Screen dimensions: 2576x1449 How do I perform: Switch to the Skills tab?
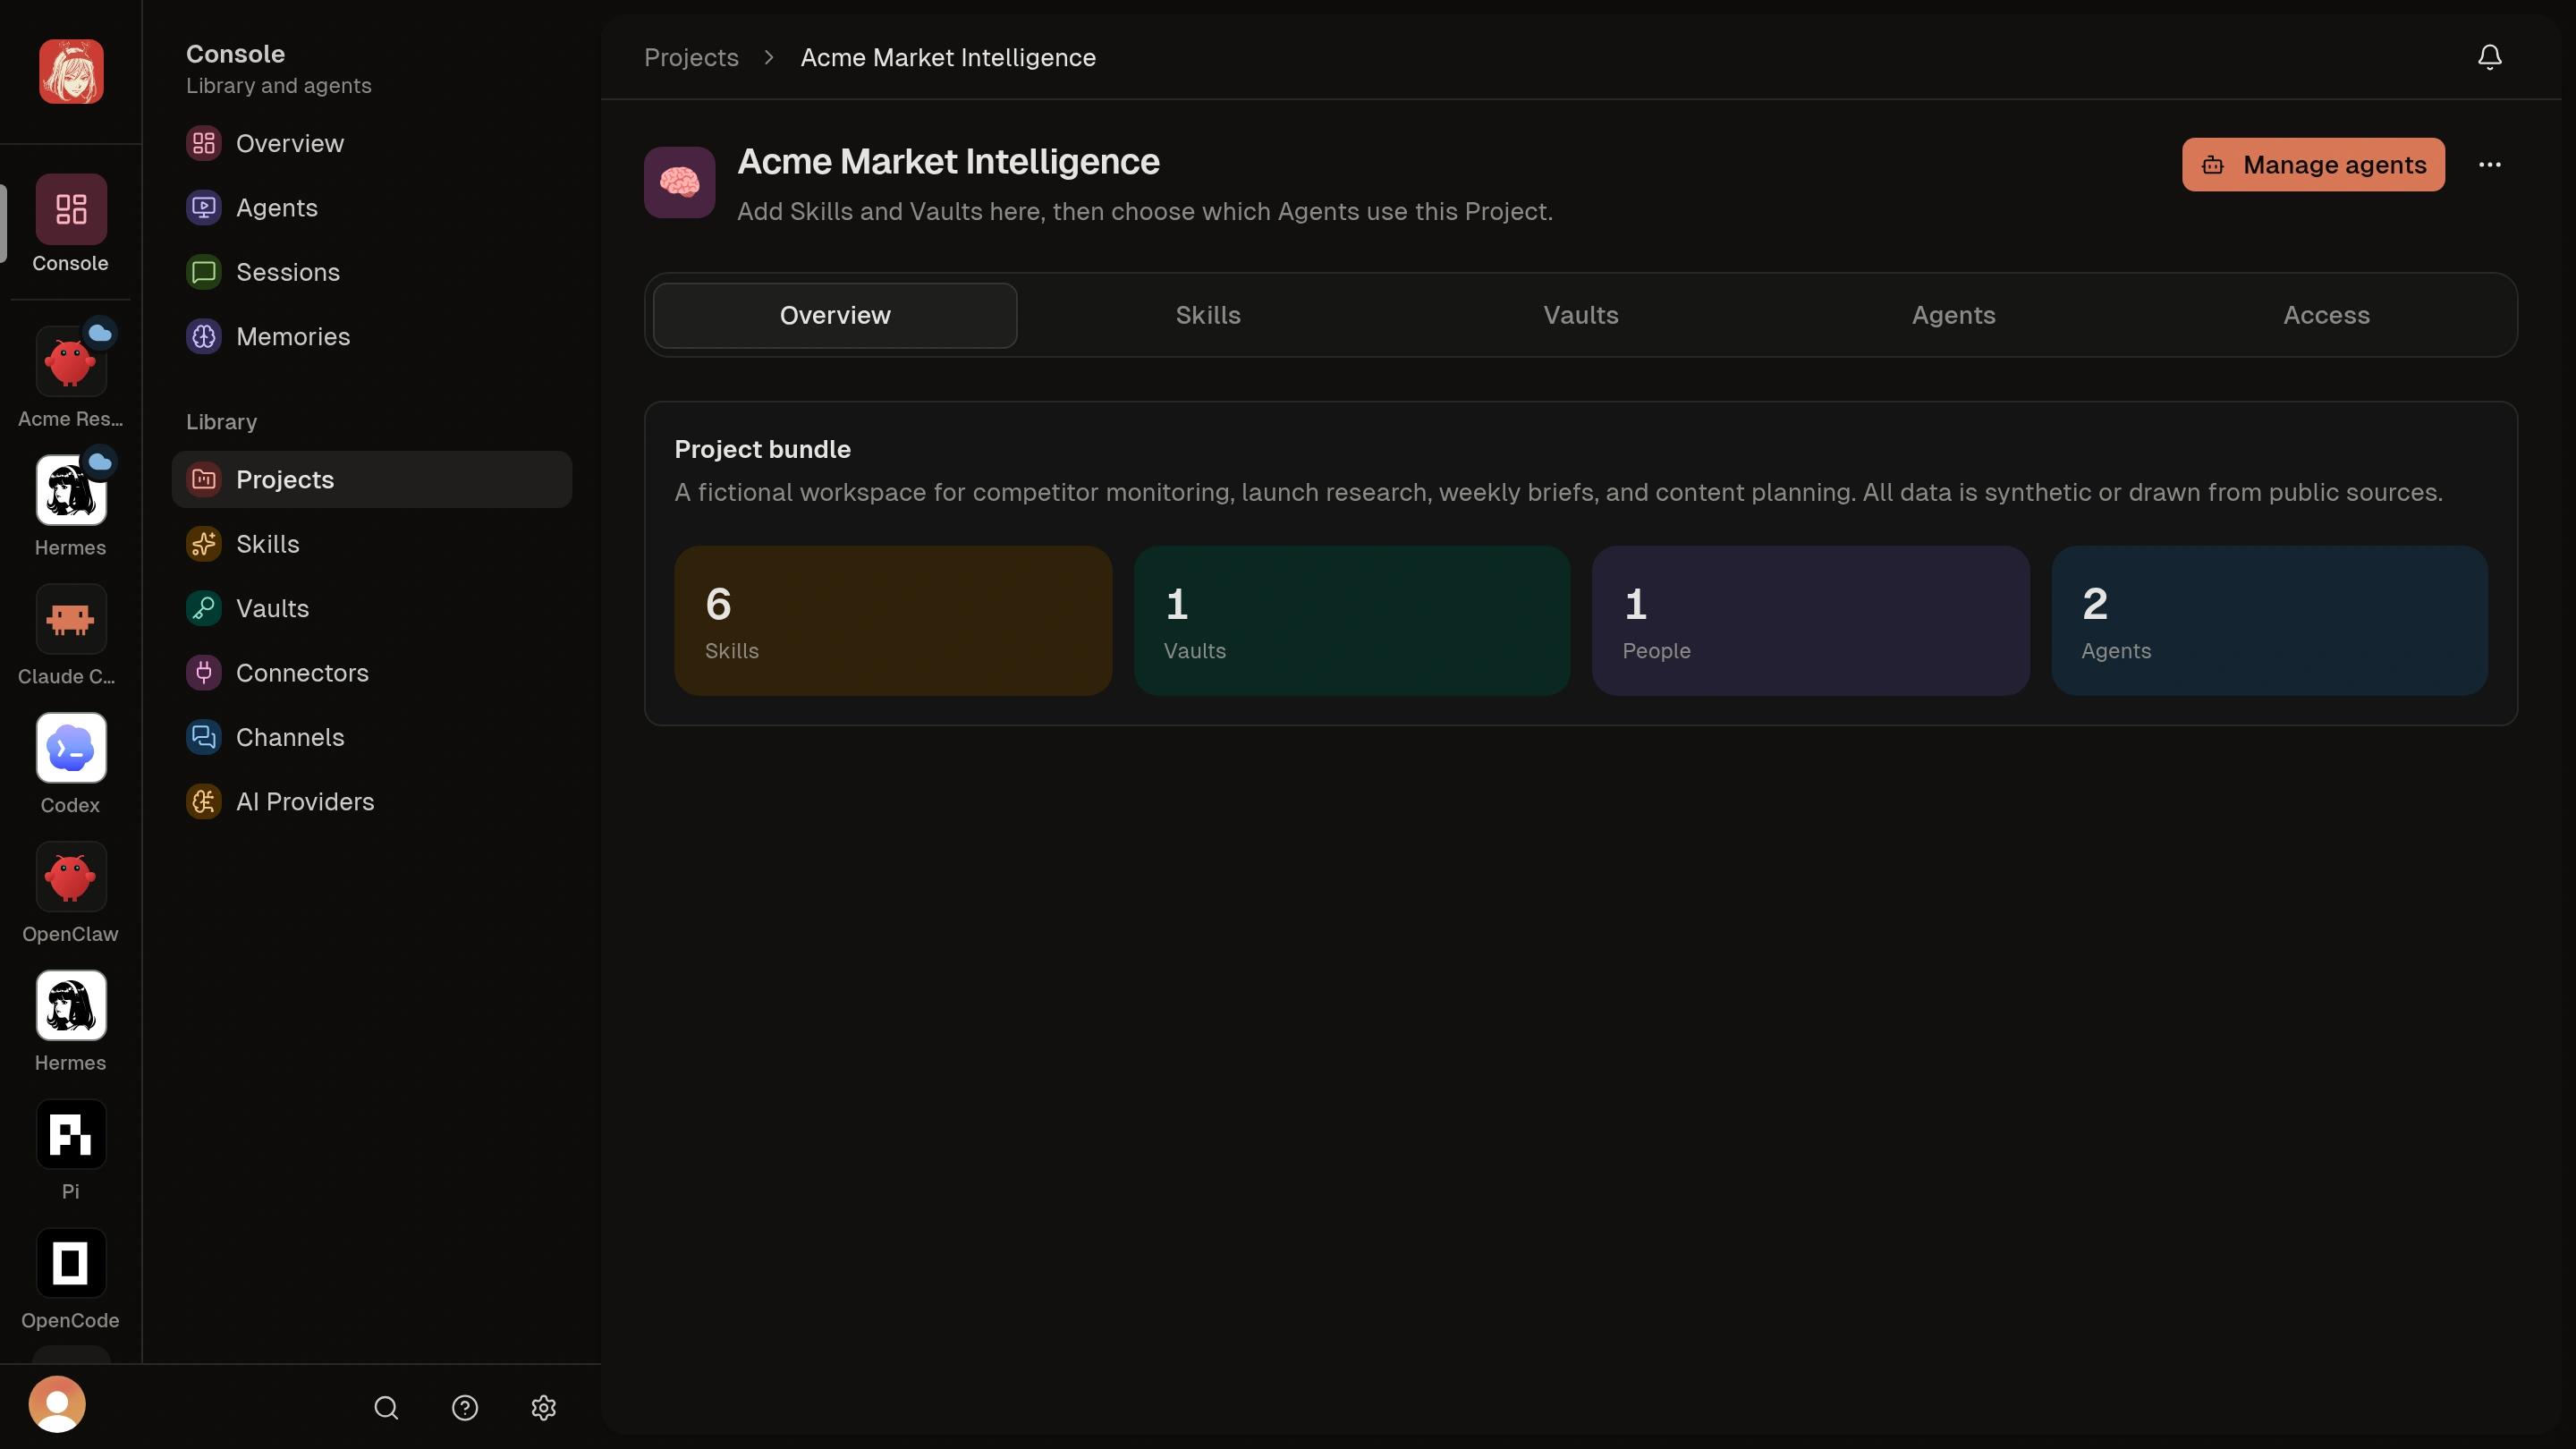click(1208, 315)
